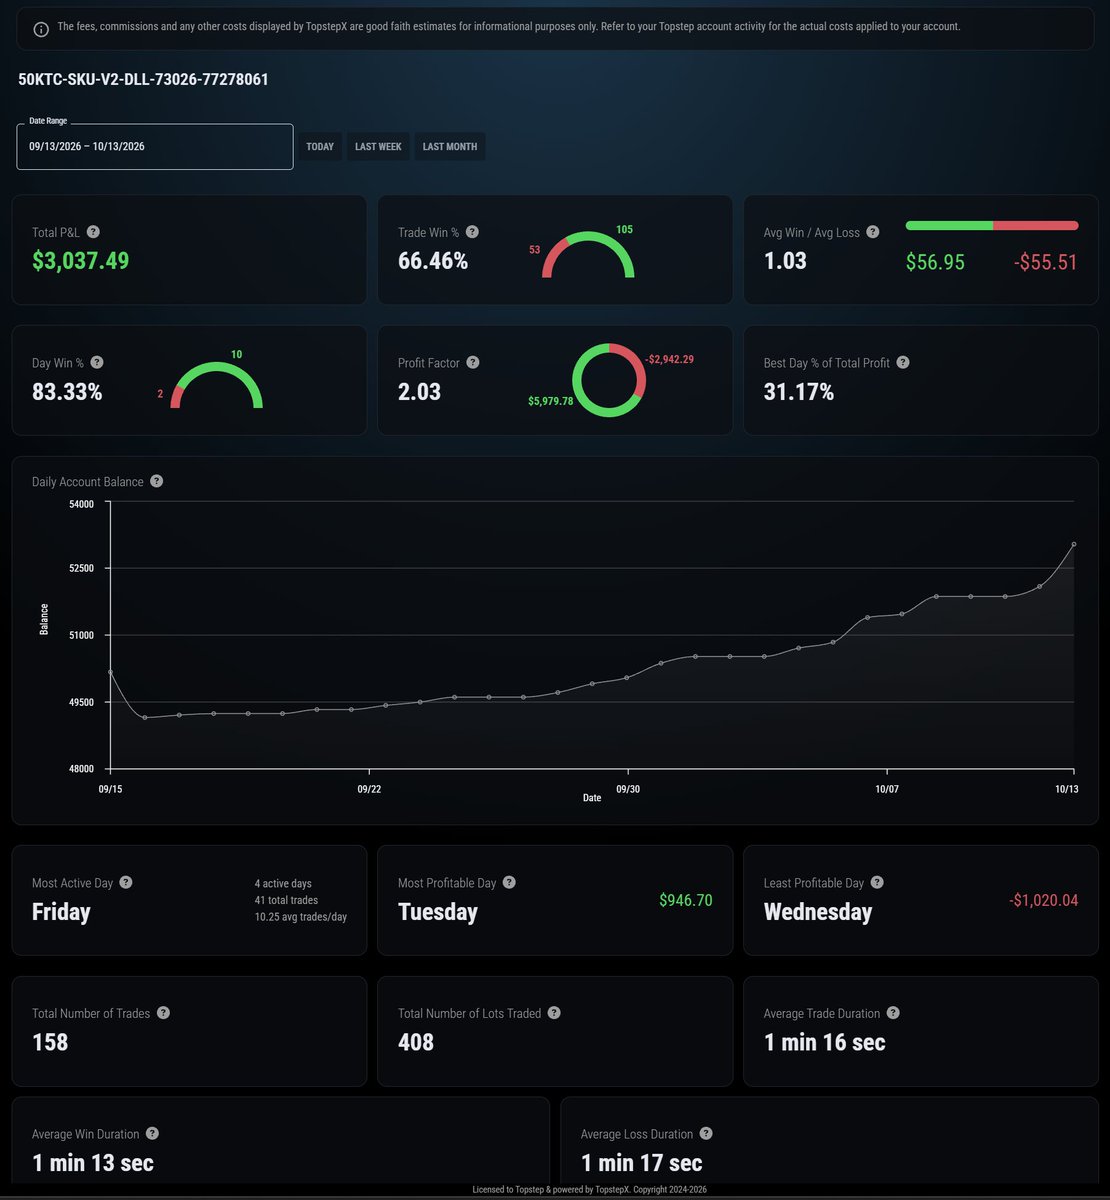Image resolution: width=1110 pixels, height=1200 pixels.
Task: Click the Total P&L value $3,037.49
Action: click(x=80, y=261)
